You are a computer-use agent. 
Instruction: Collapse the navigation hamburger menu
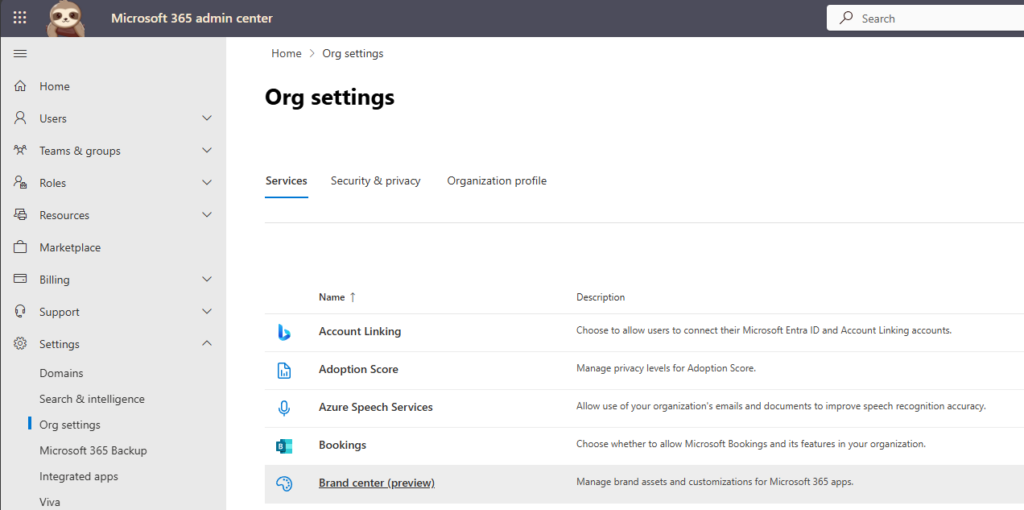20,54
